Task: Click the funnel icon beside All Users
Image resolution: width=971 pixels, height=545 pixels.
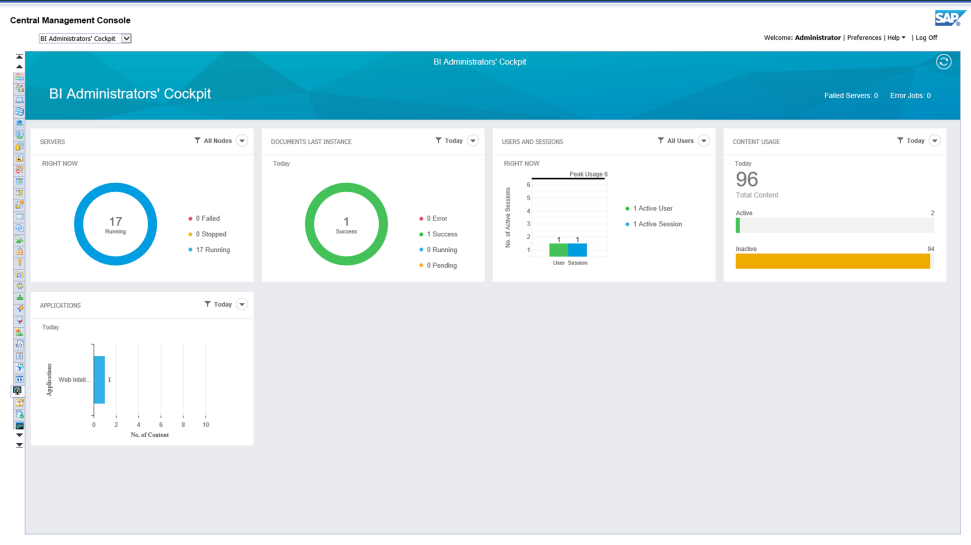Action: tap(660, 141)
